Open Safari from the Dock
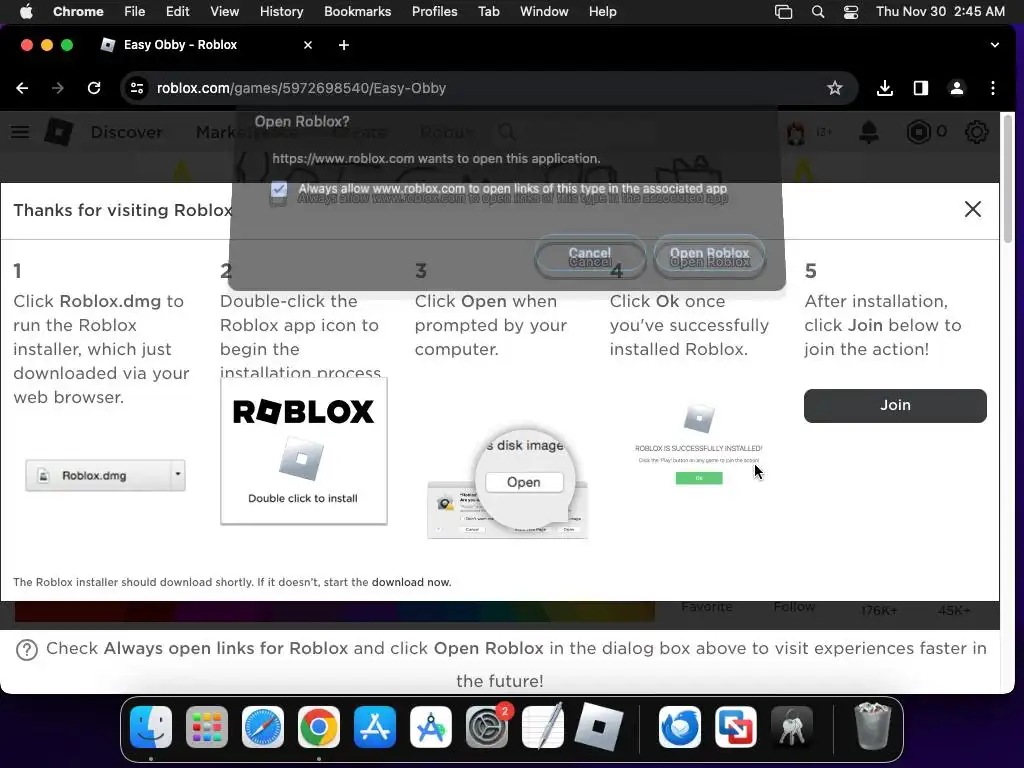 [x=263, y=727]
